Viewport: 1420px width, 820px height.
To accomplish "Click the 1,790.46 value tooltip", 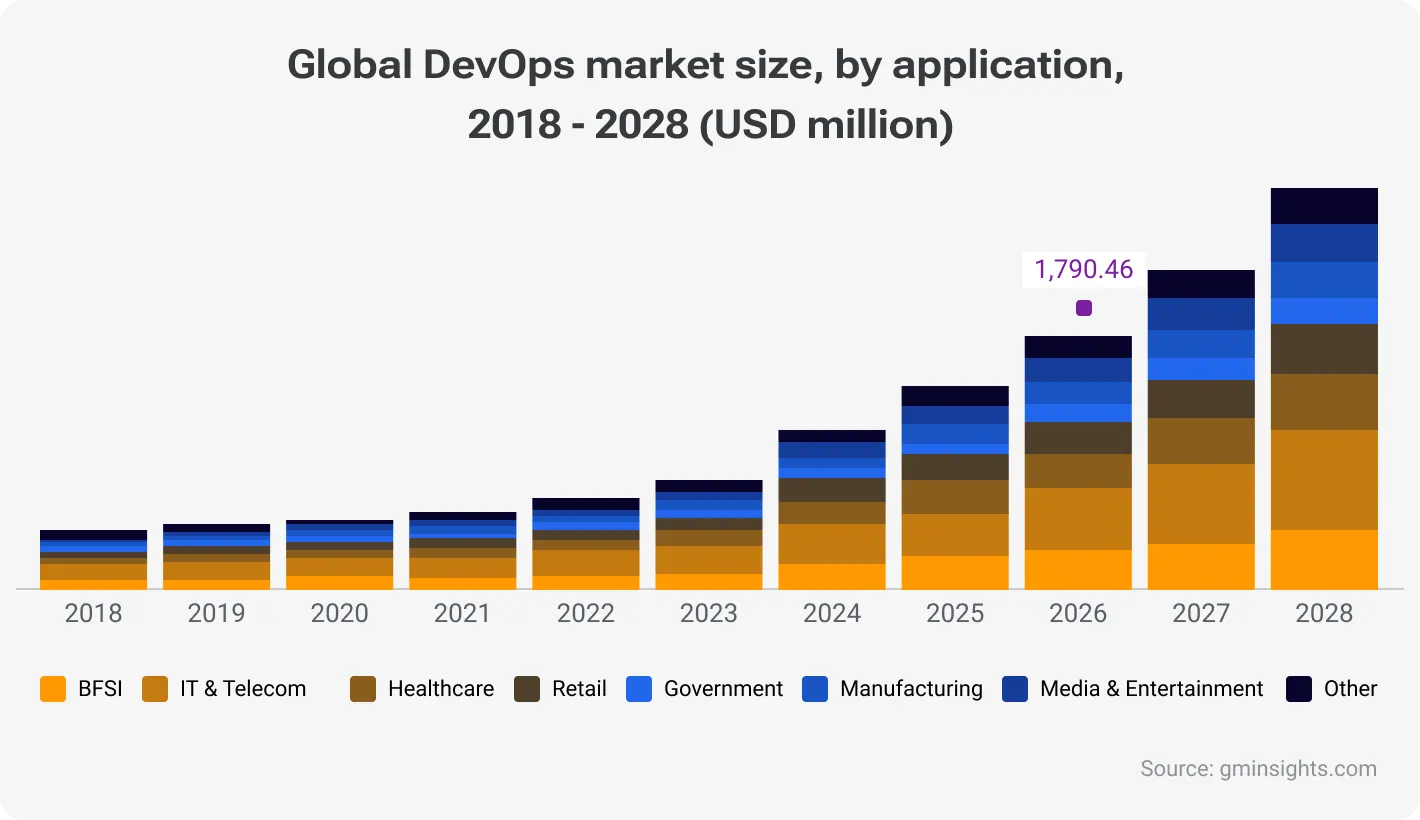I will coord(1083,269).
